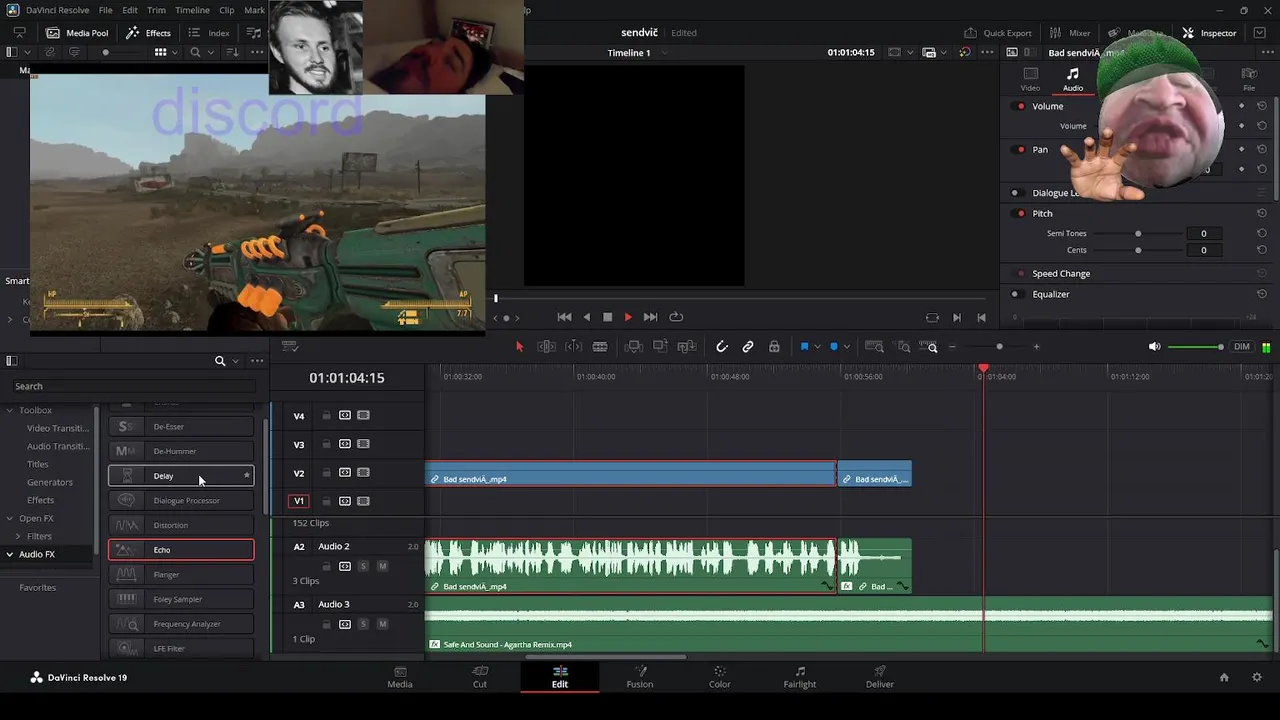Choose the Dynamic Trim Mode tool
The height and width of the screenshot is (720, 1280).
pos(573,347)
